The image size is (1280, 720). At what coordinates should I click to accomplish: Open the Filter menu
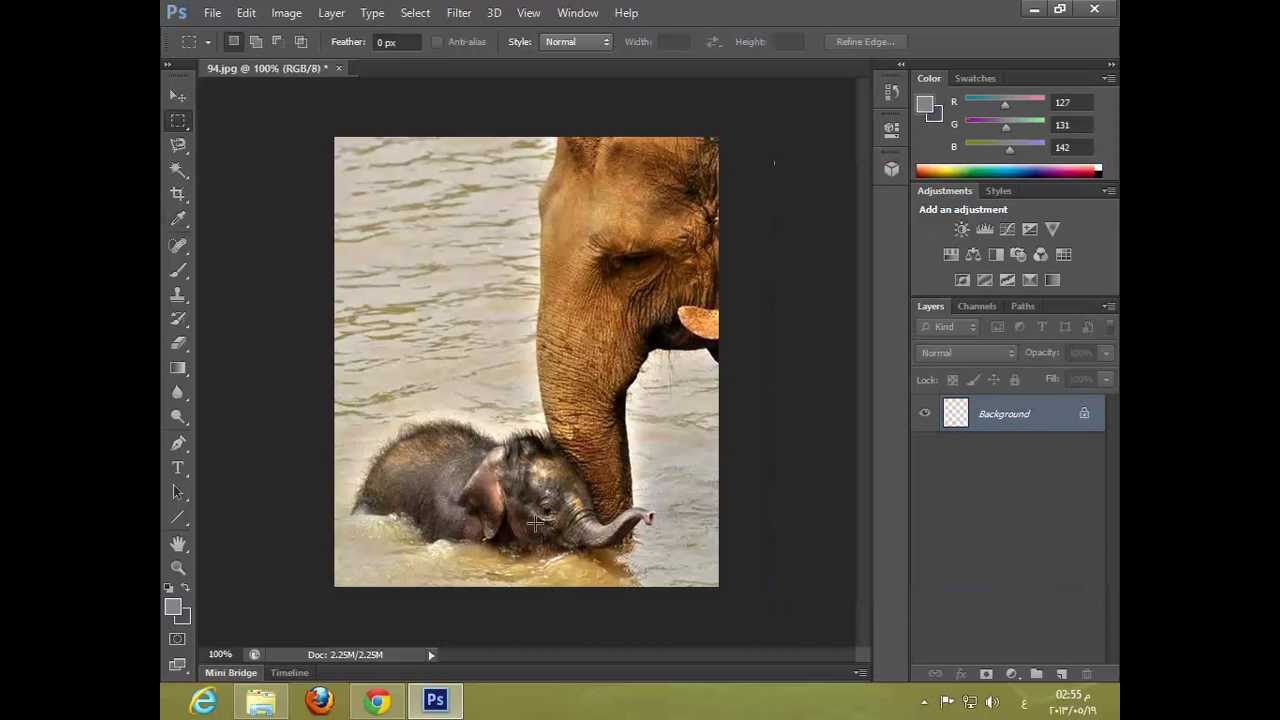click(459, 13)
